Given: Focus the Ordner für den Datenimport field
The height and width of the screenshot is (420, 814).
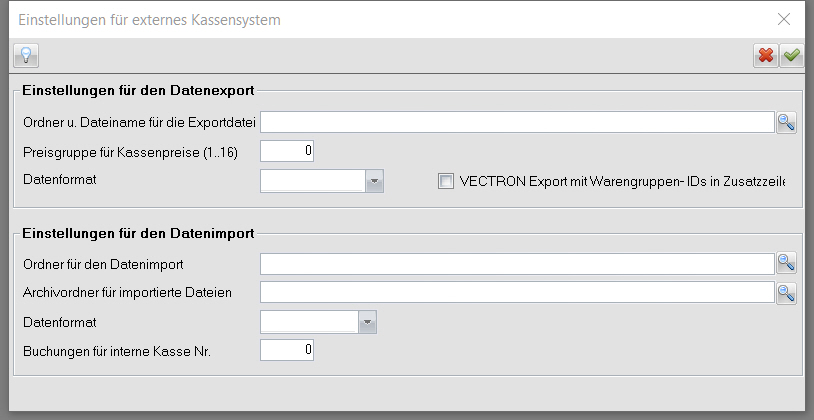Looking at the screenshot, I should click(518, 264).
